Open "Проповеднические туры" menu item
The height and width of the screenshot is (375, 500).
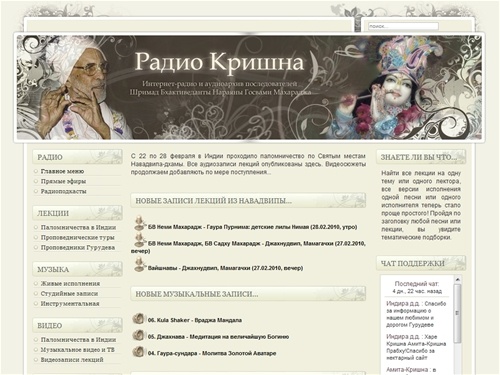tap(78, 237)
